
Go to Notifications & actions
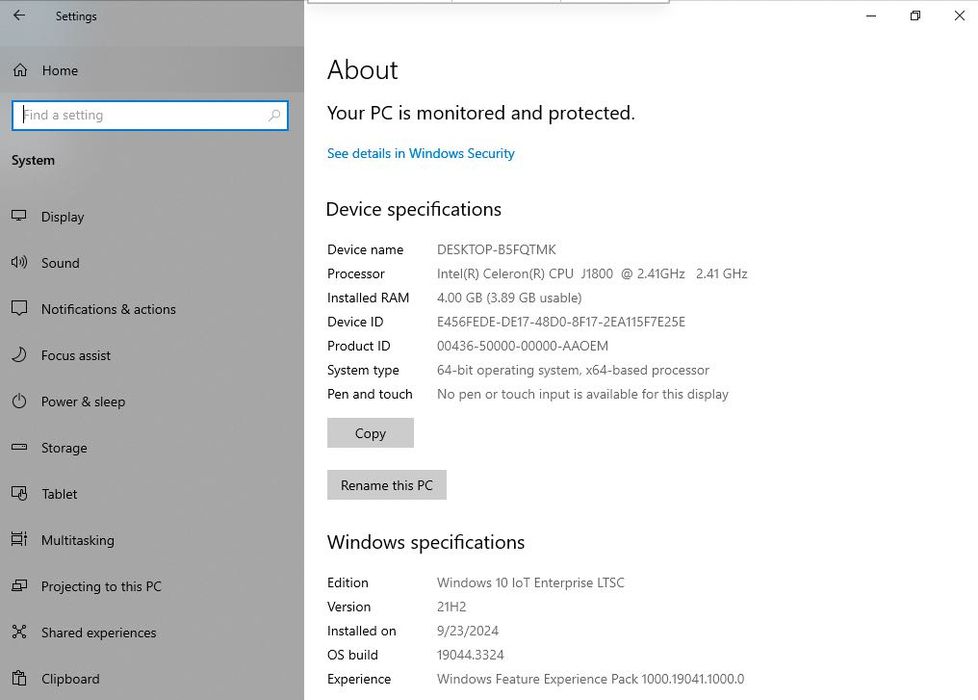click(152, 309)
